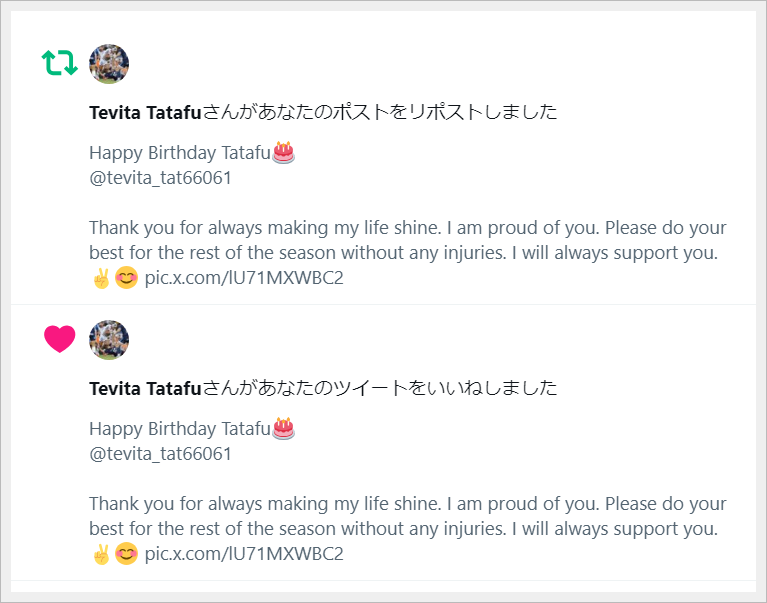Click Tevita Tatafu's name in the repost notification

point(145,112)
